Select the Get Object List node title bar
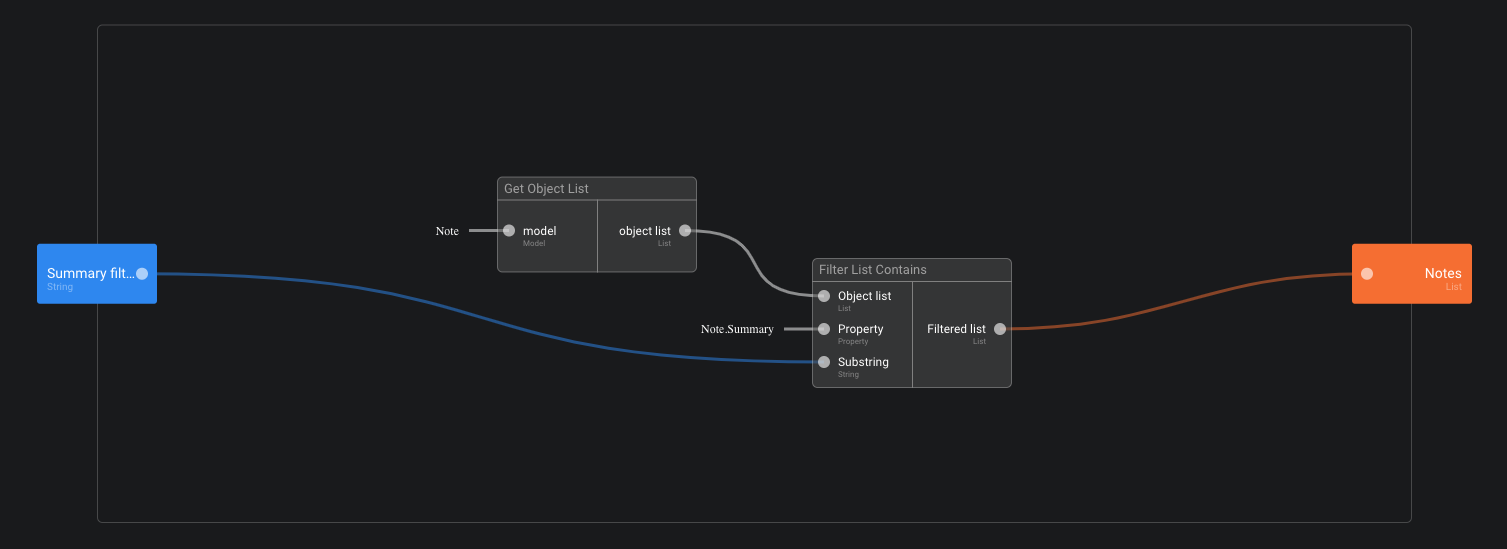The image size is (1507, 549). coord(596,189)
